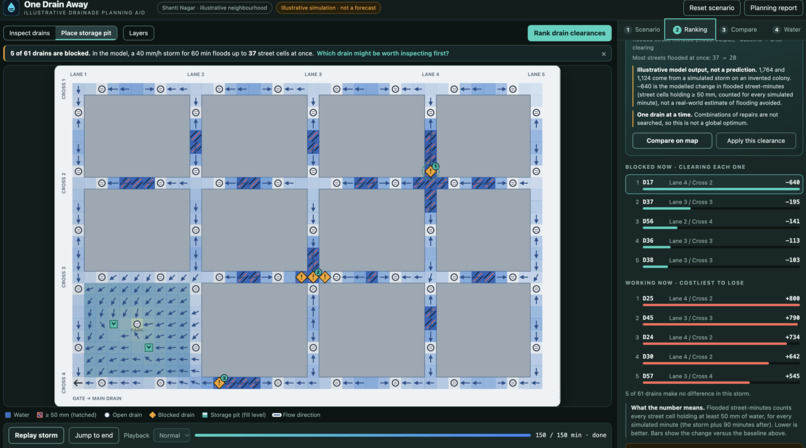
Task: Select the upper storage pit in flooded block
Action: 114,324
